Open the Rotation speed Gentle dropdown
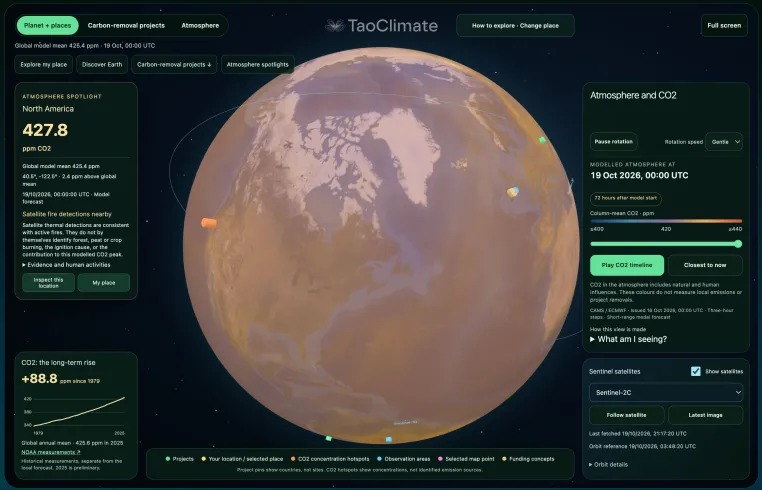 (x=724, y=142)
